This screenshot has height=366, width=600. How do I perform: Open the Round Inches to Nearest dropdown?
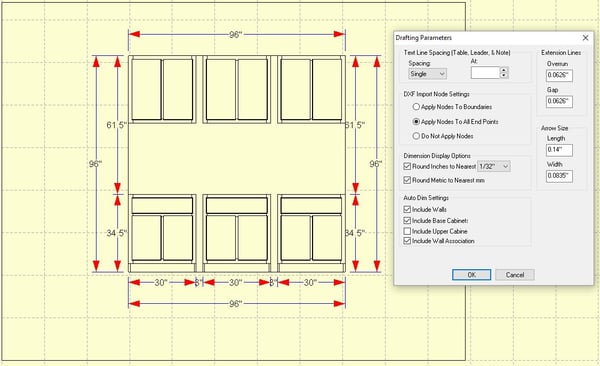pyautogui.click(x=494, y=167)
